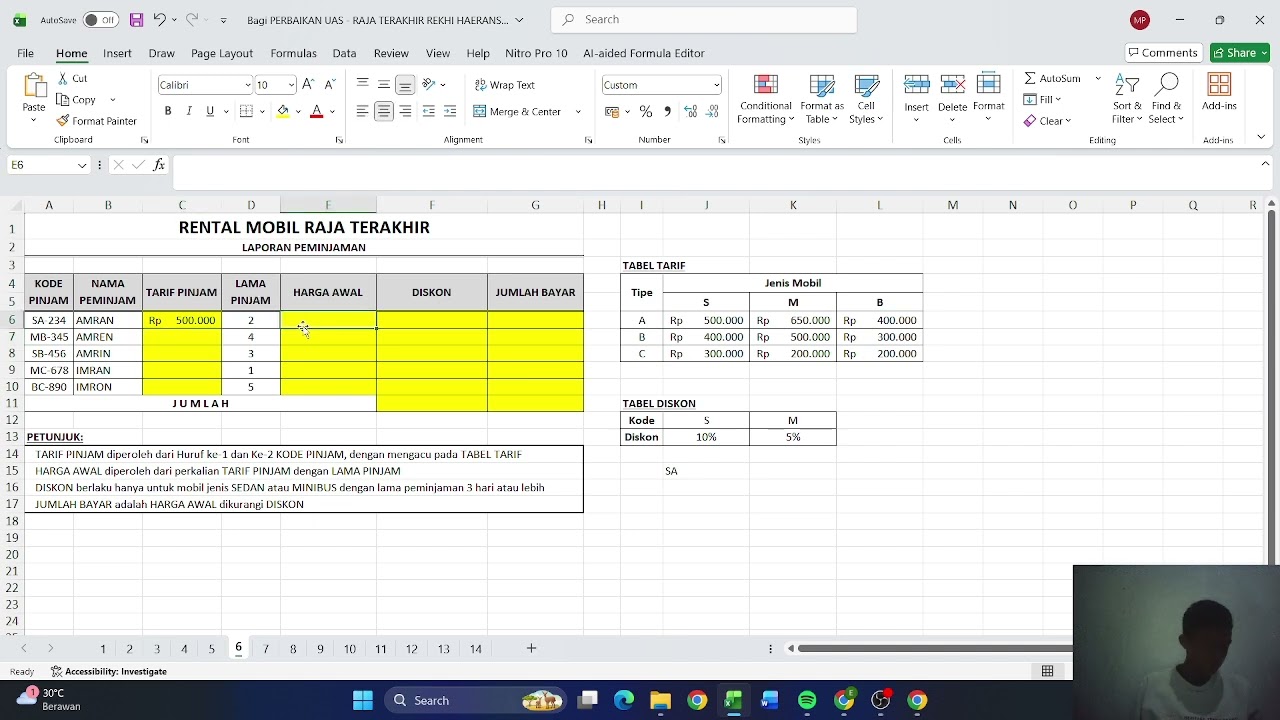Open Spotify from the taskbar
The width and height of the screenshot is (1280, 720).
(x=807, y=700)
